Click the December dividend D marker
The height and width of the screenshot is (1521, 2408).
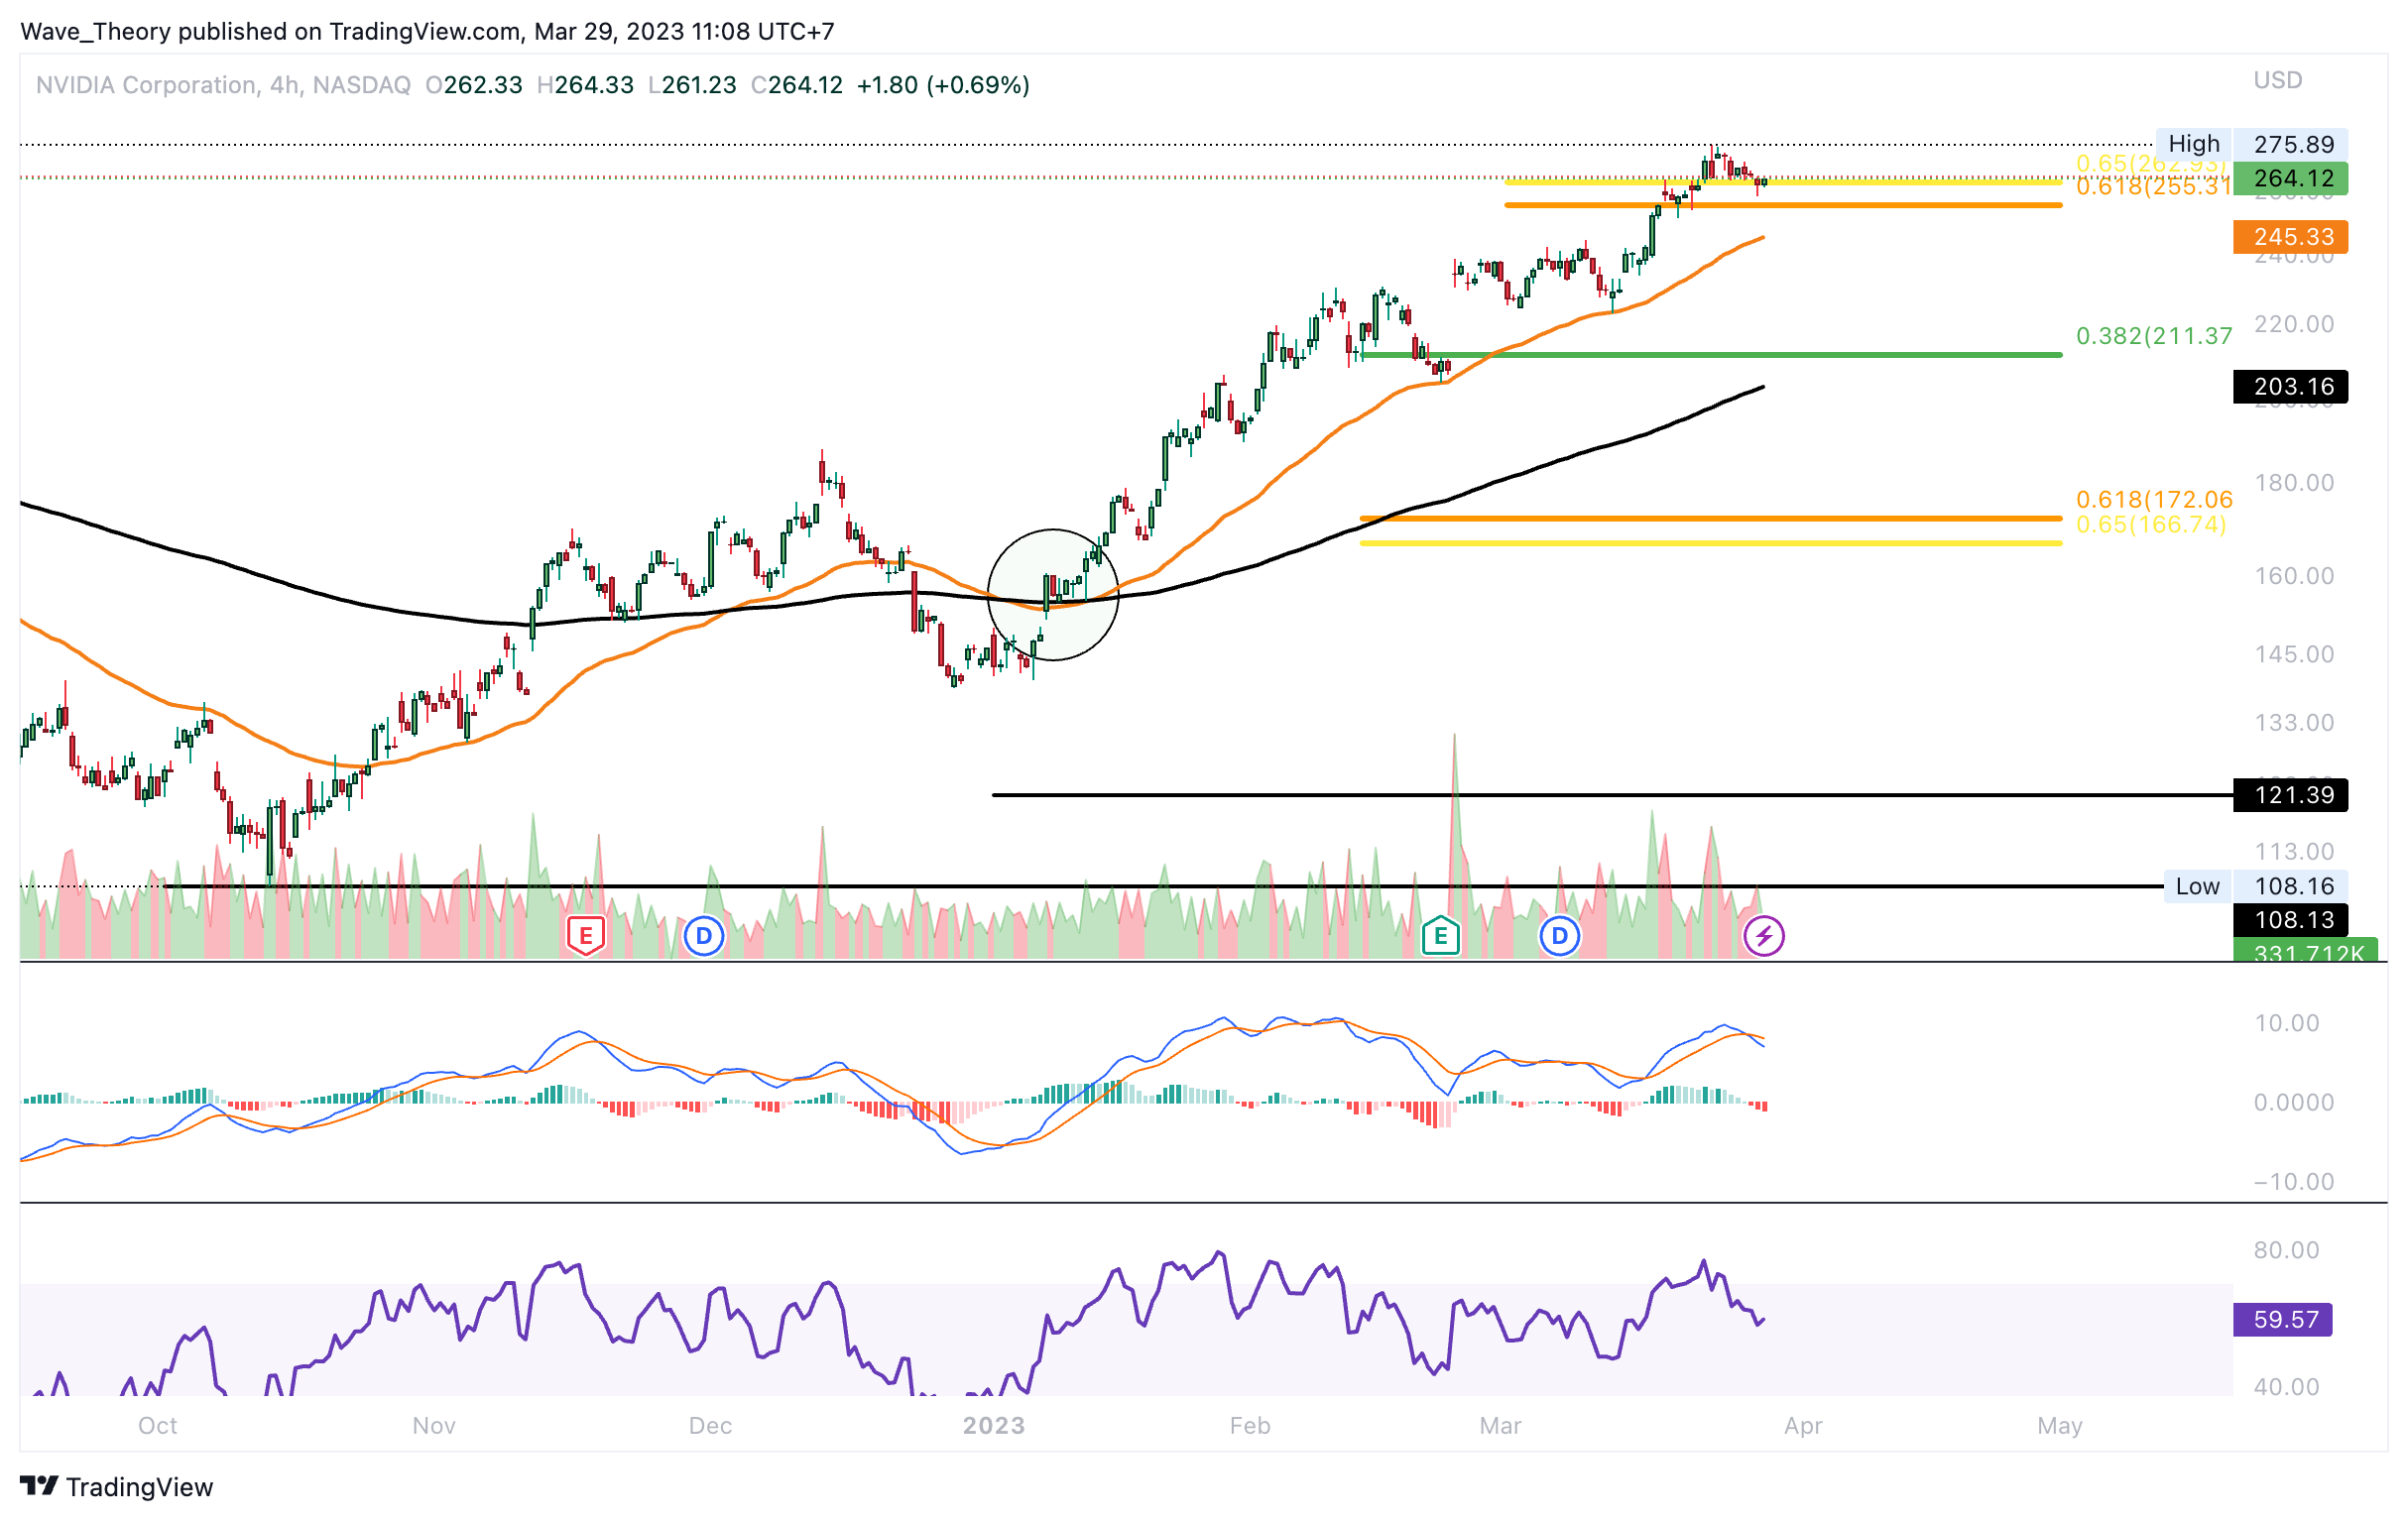(x=704, y=936)
